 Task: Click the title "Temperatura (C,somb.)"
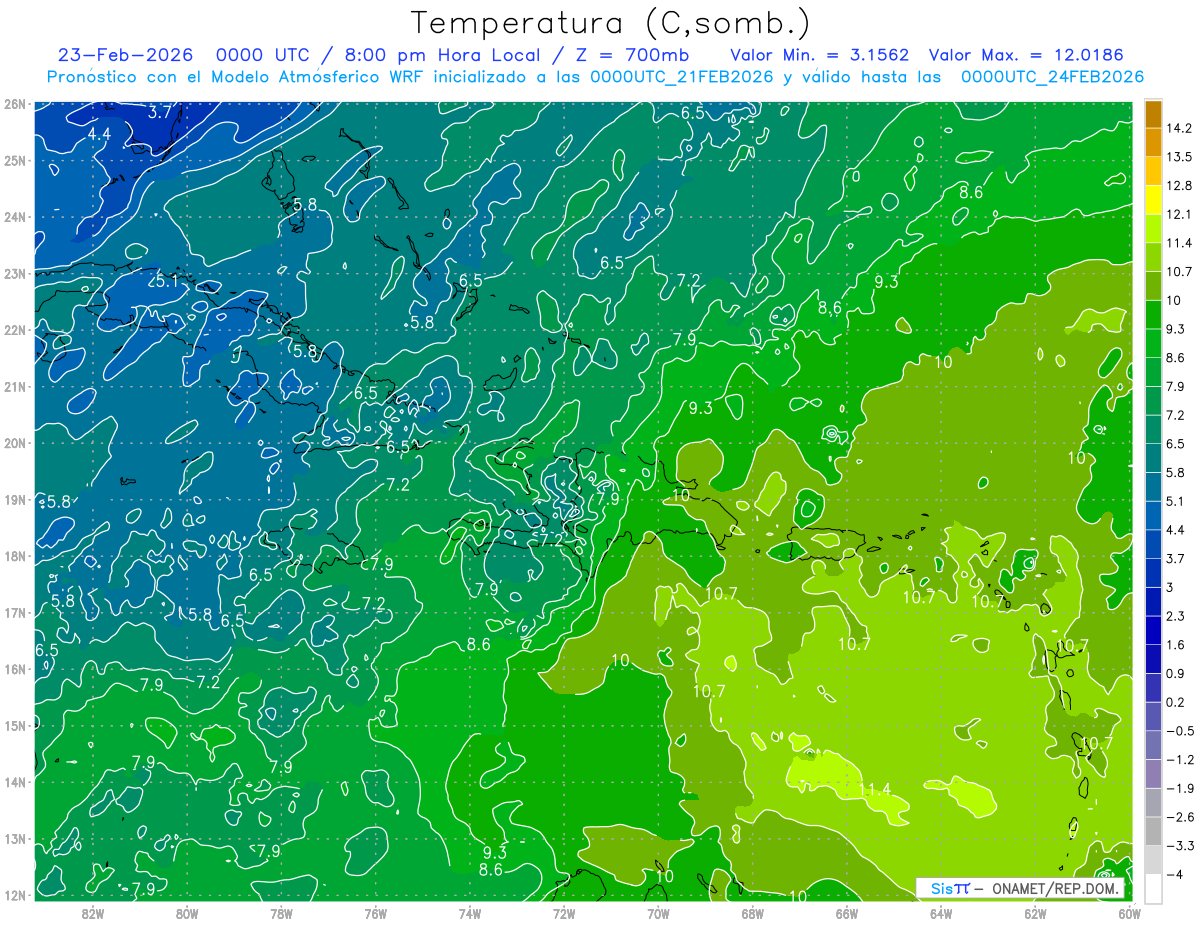click(611, 23)
